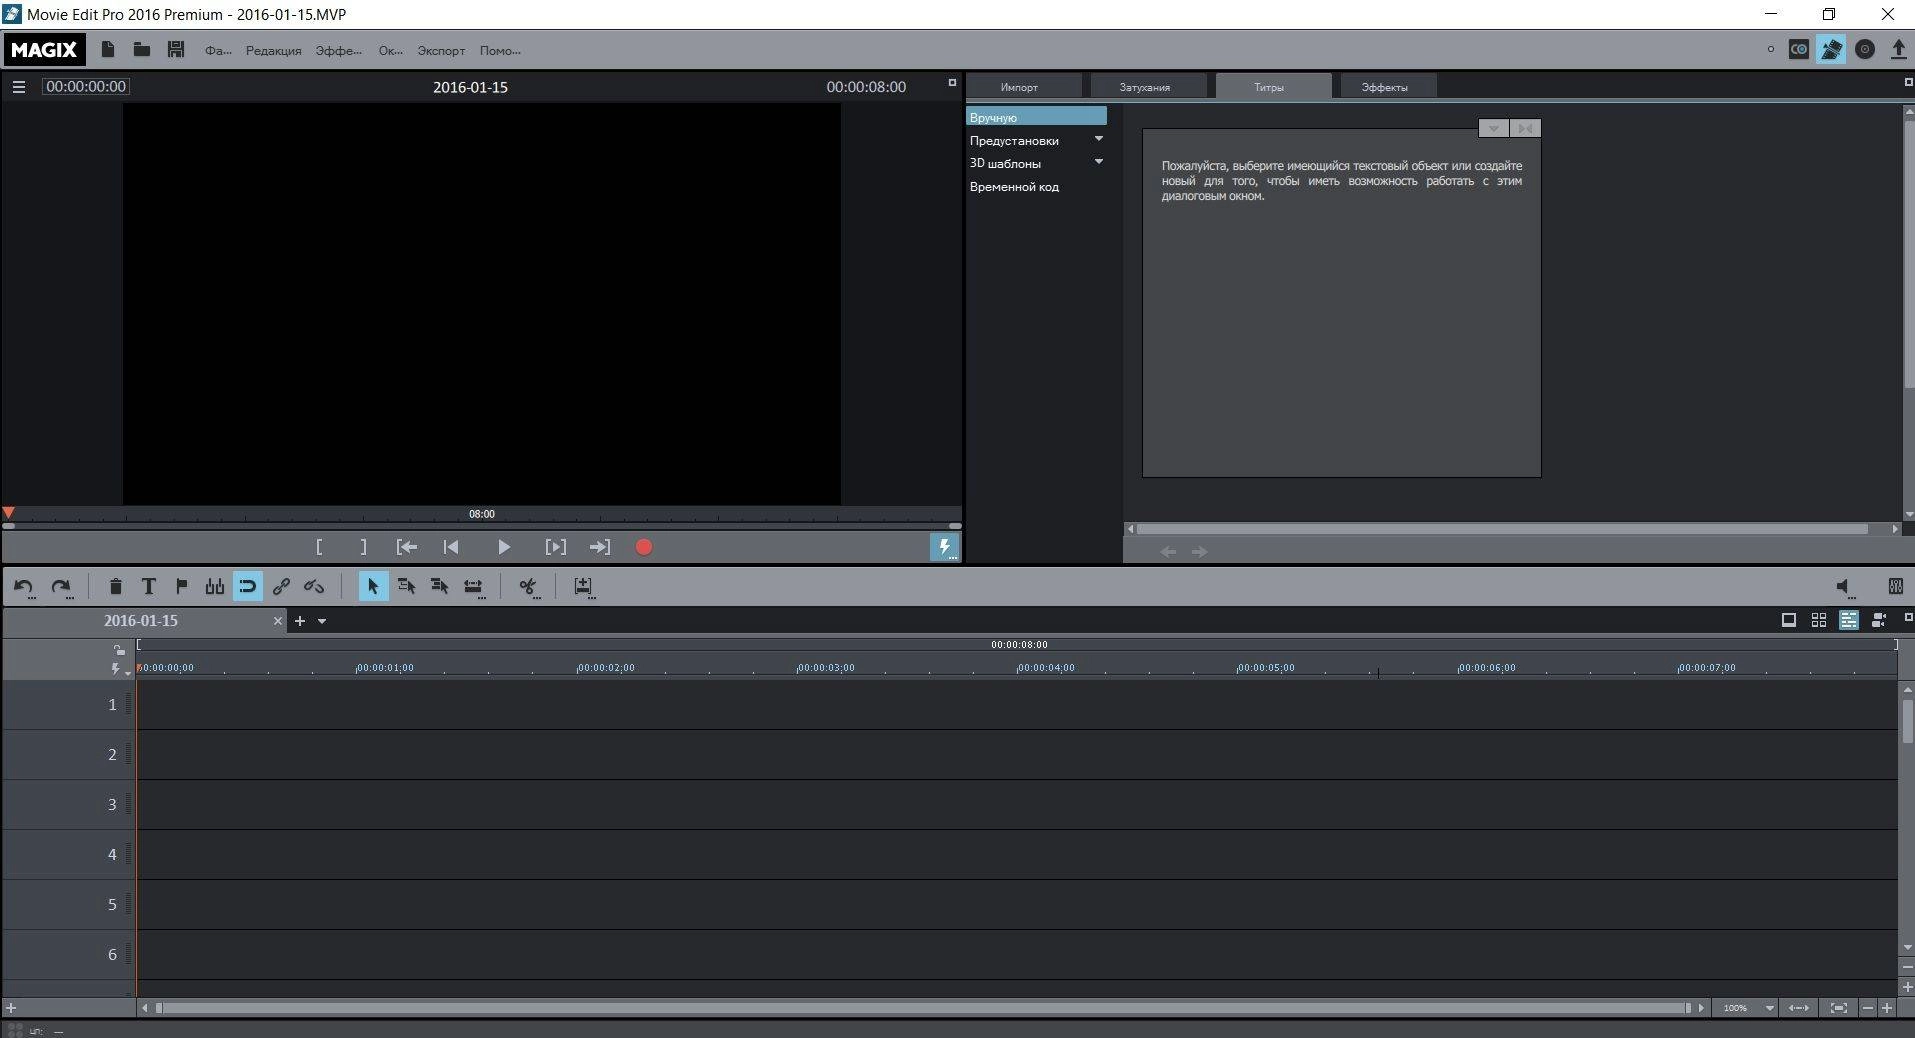Click the speaker volume icon
Viewport: 1915px width, 1038px height.
1845,588
